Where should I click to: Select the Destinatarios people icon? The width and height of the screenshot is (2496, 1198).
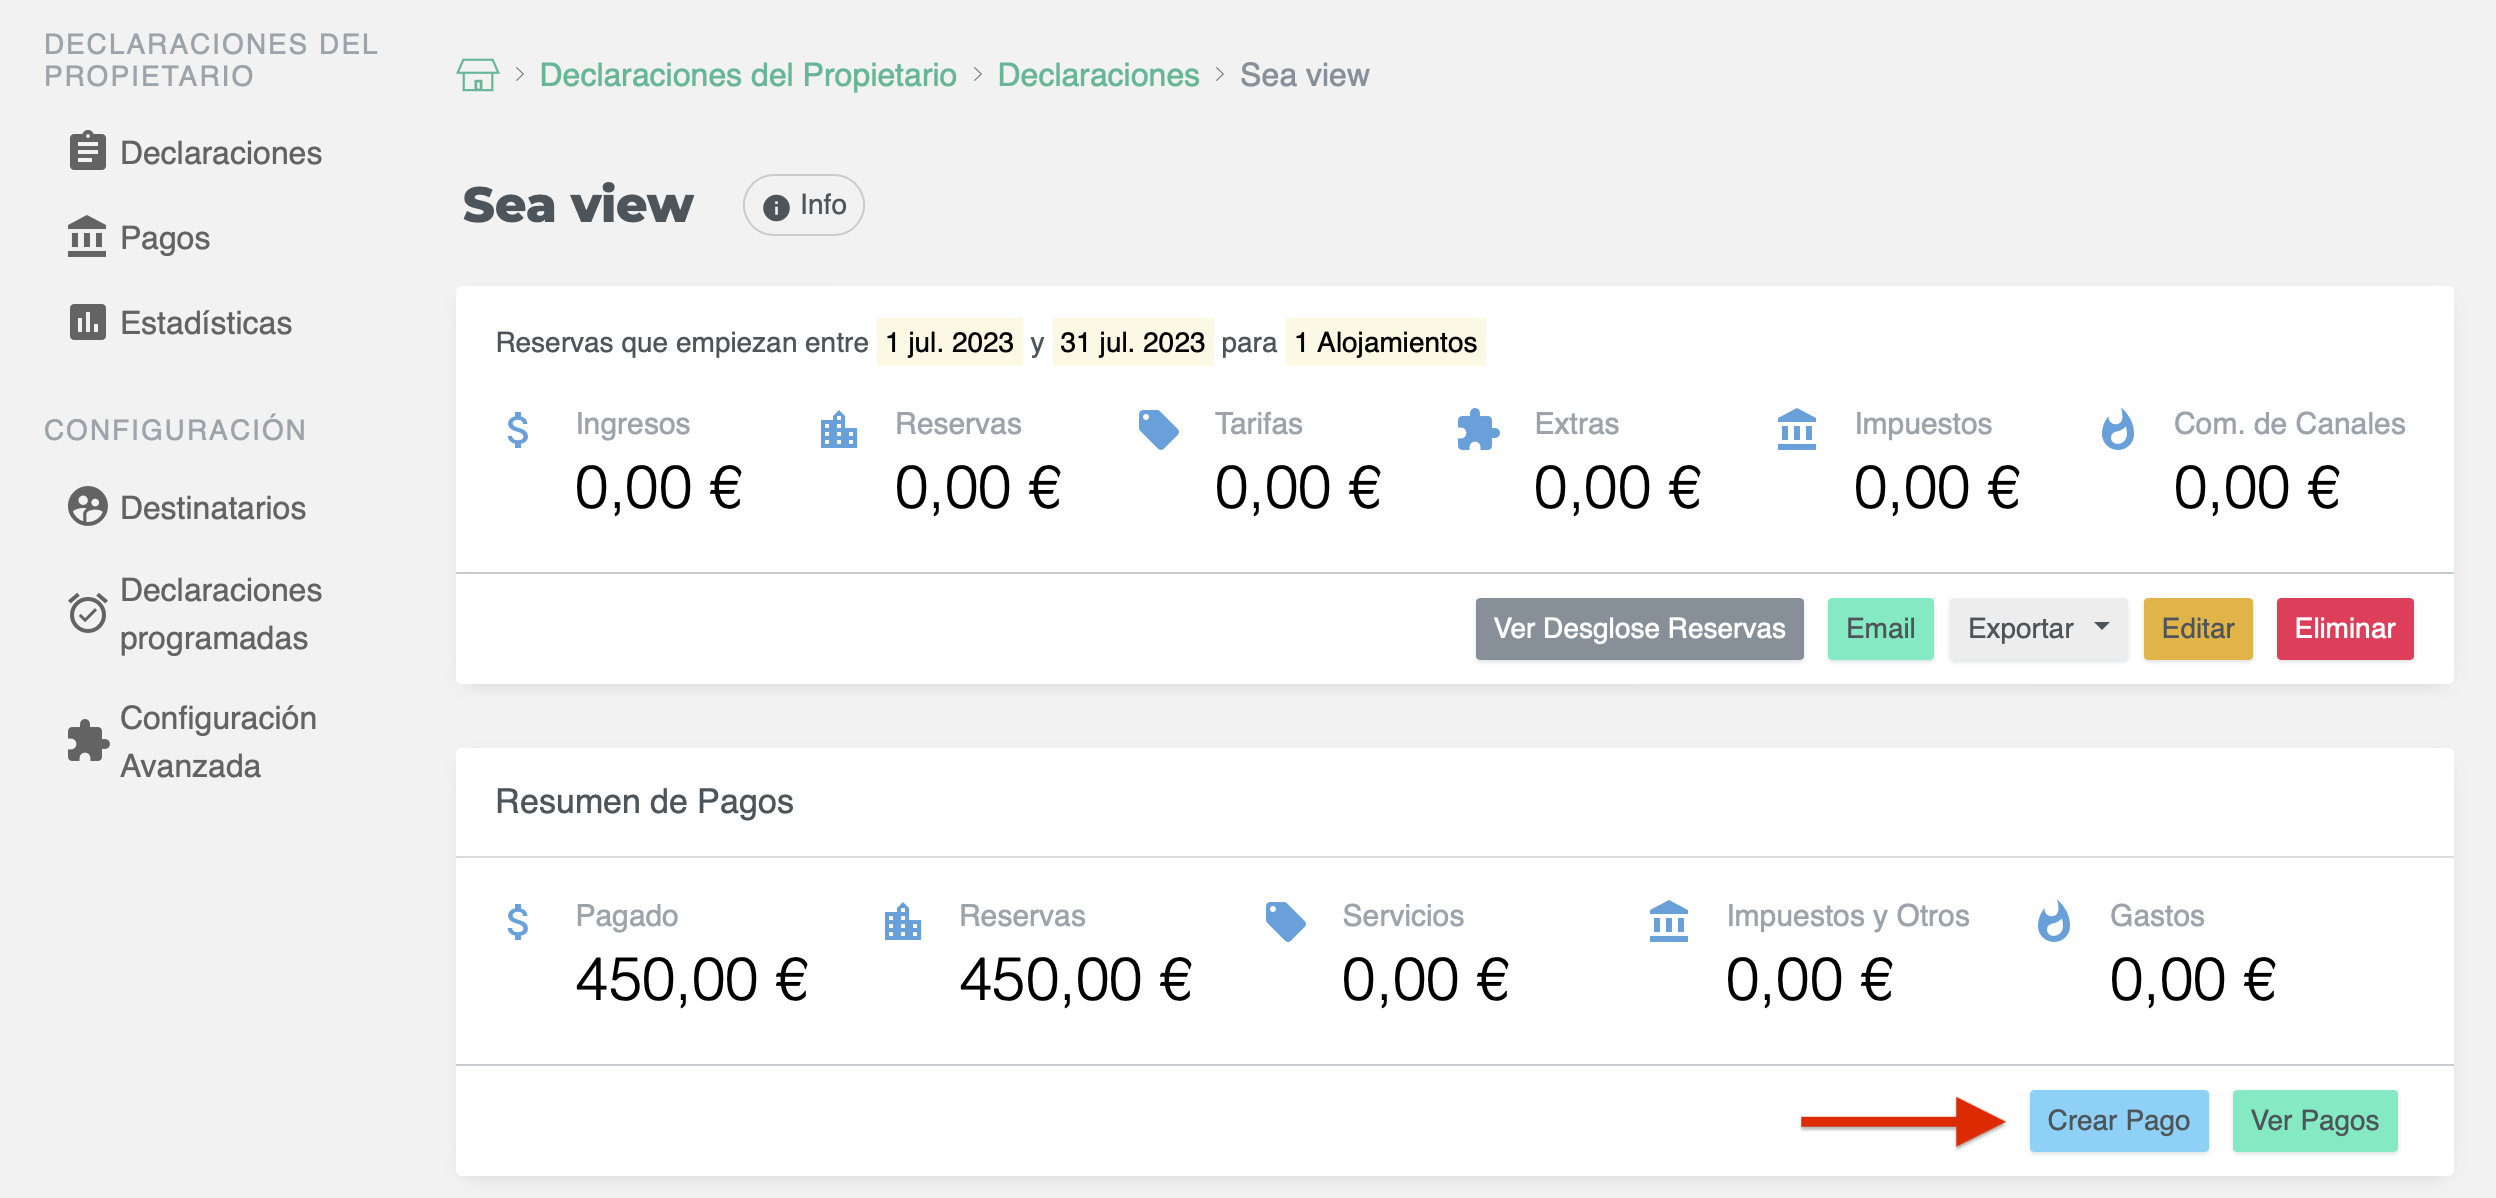pos(87,507)
